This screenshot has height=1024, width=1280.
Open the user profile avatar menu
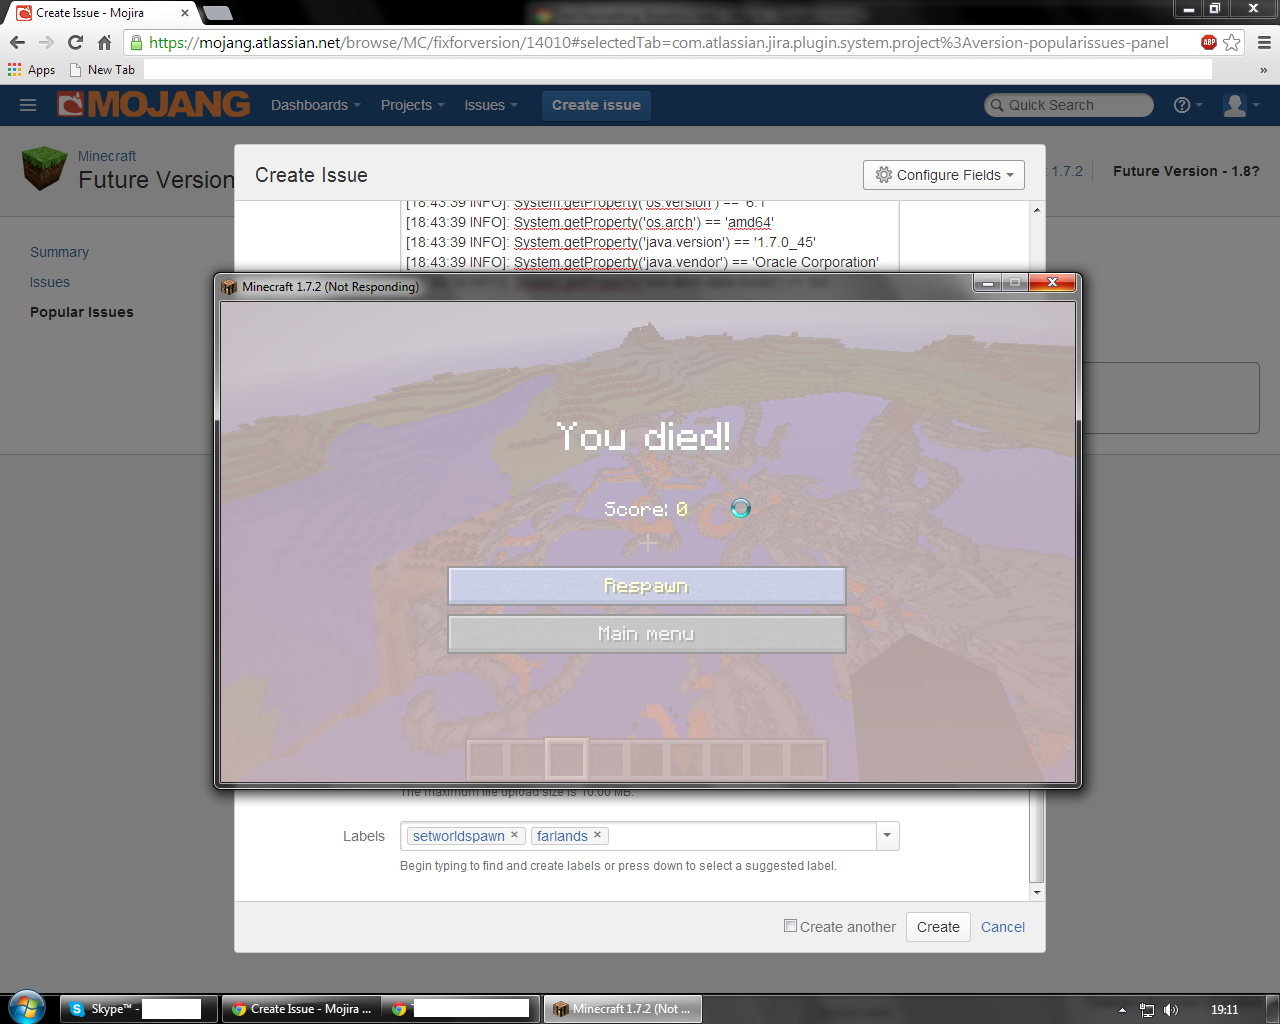click(1241, 105)
